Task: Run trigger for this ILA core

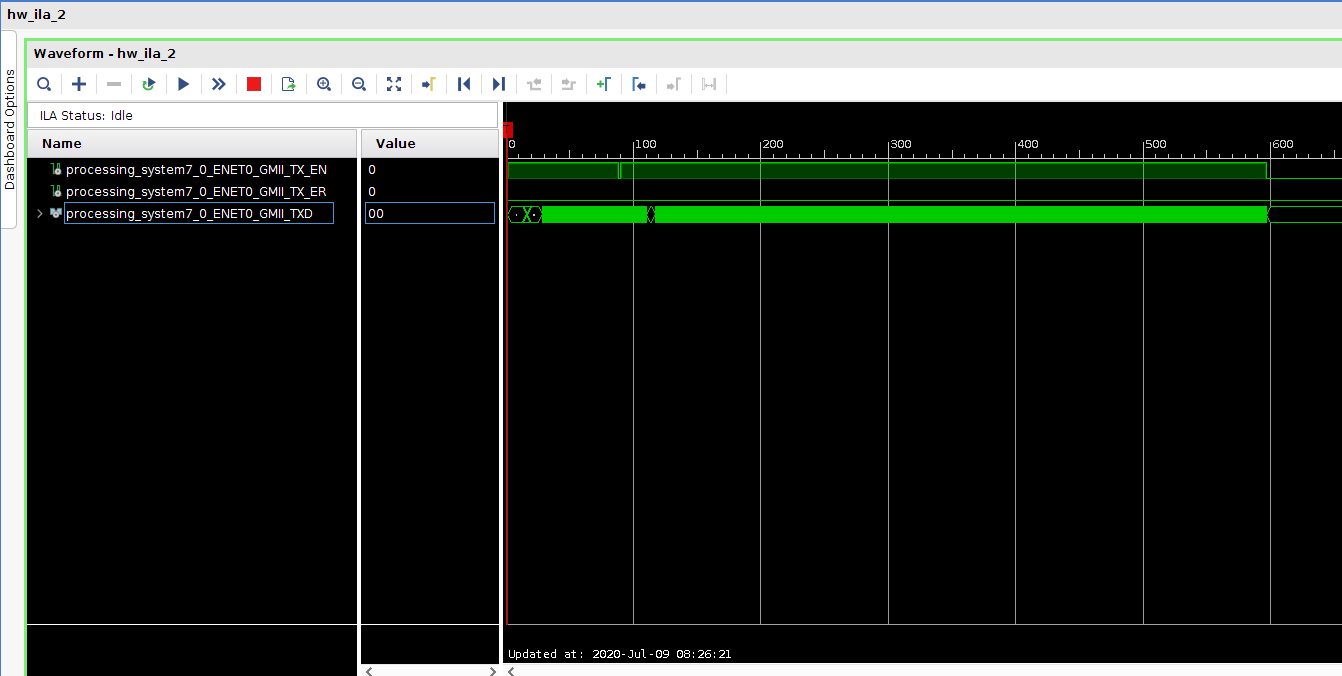Action: 183,84
